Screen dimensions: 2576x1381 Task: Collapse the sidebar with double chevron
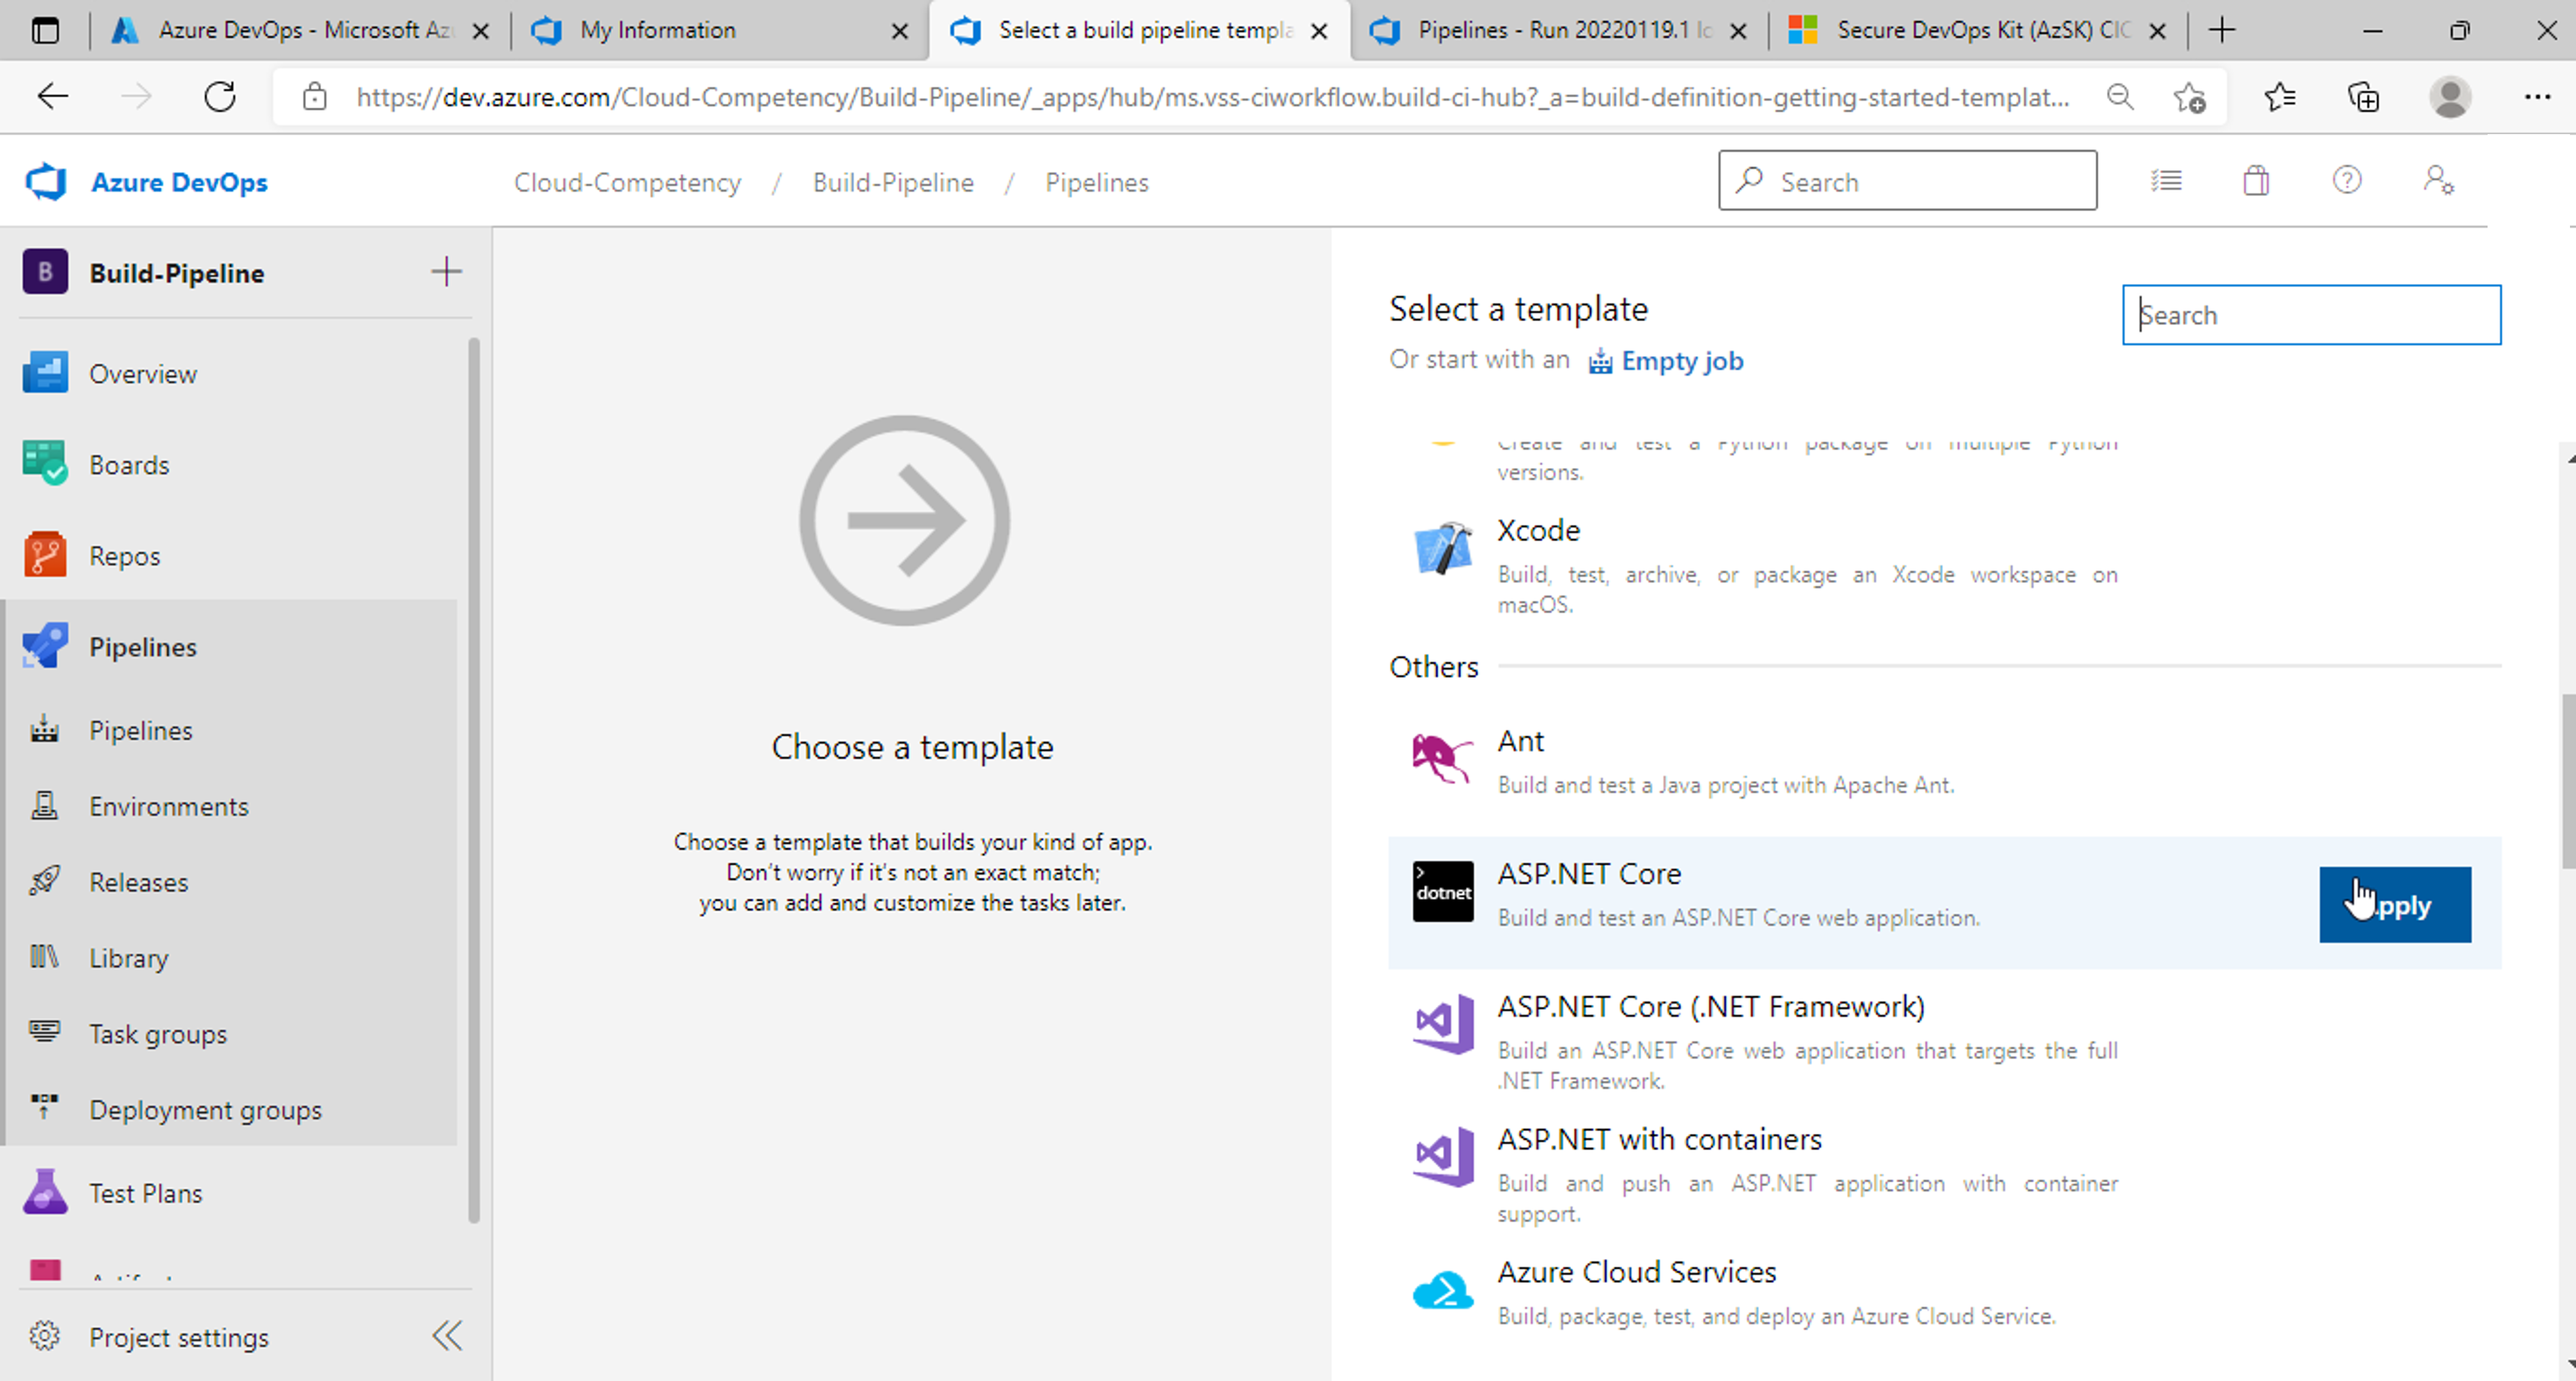coord(447,1336)
